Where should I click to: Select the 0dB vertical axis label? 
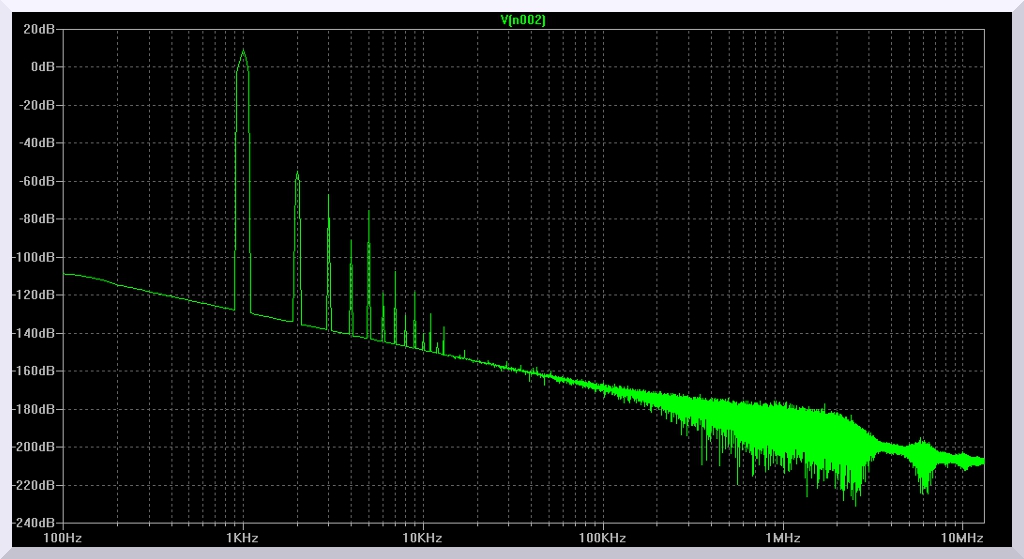(43, 67)
